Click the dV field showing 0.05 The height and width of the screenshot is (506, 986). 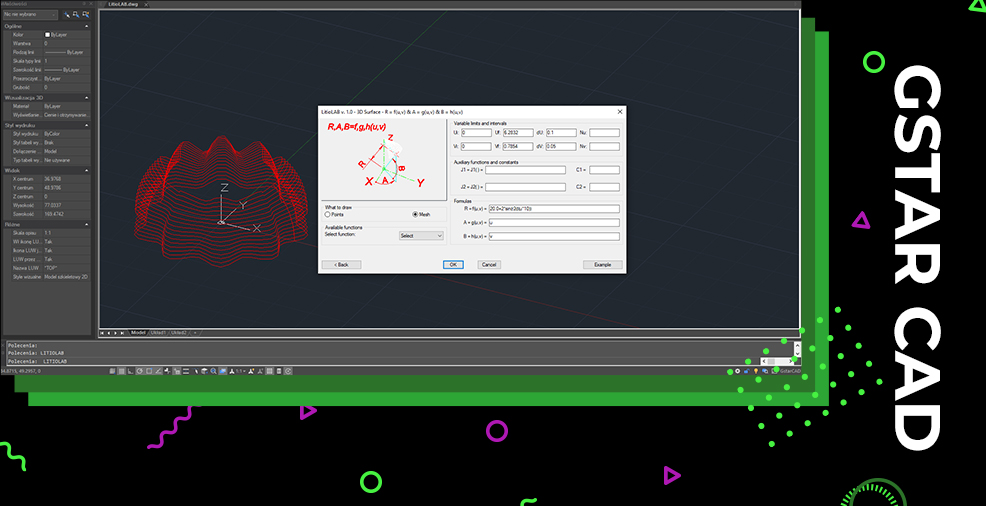[x=561, y=146]
